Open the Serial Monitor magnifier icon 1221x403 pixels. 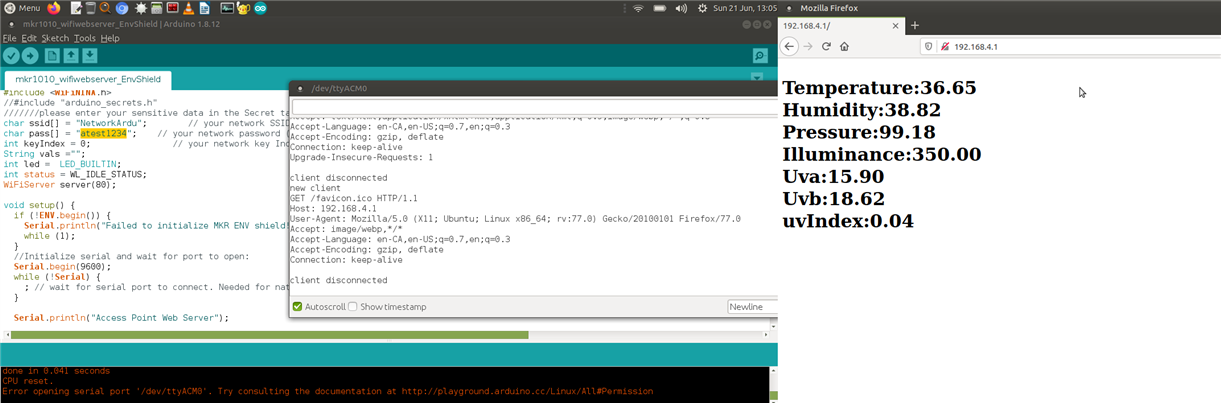click(760, 56)
